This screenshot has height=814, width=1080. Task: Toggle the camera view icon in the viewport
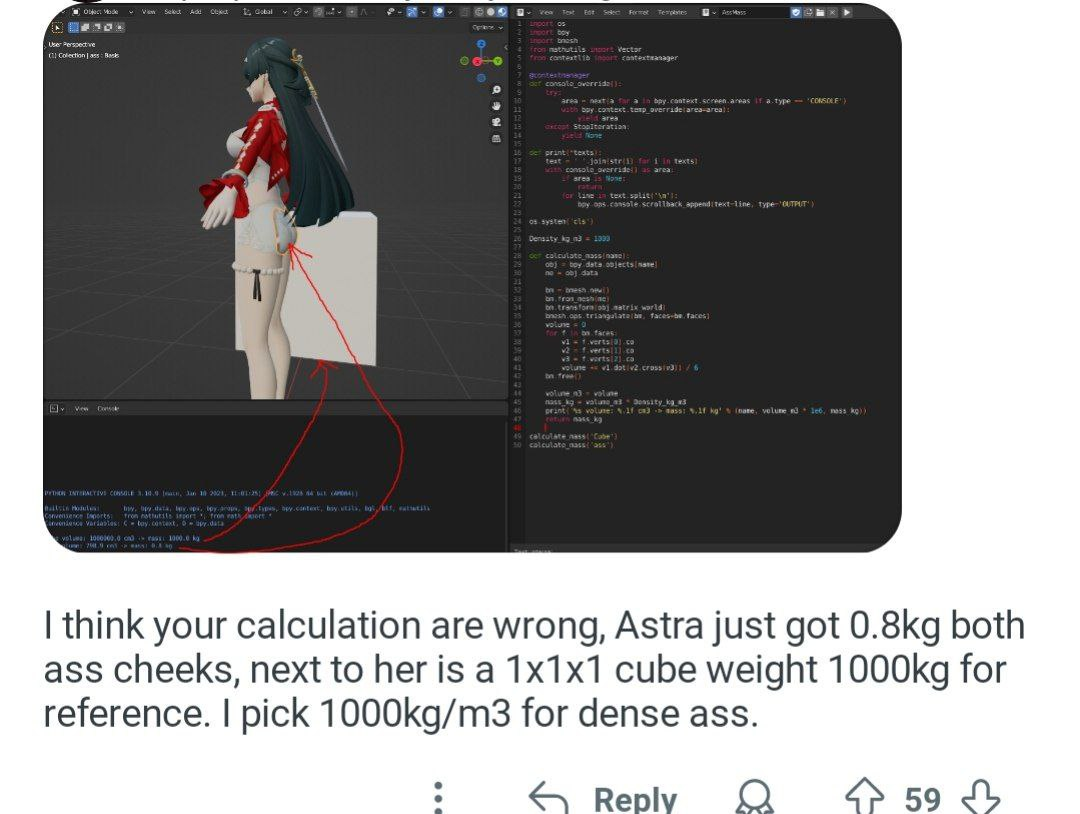point(496,122)
